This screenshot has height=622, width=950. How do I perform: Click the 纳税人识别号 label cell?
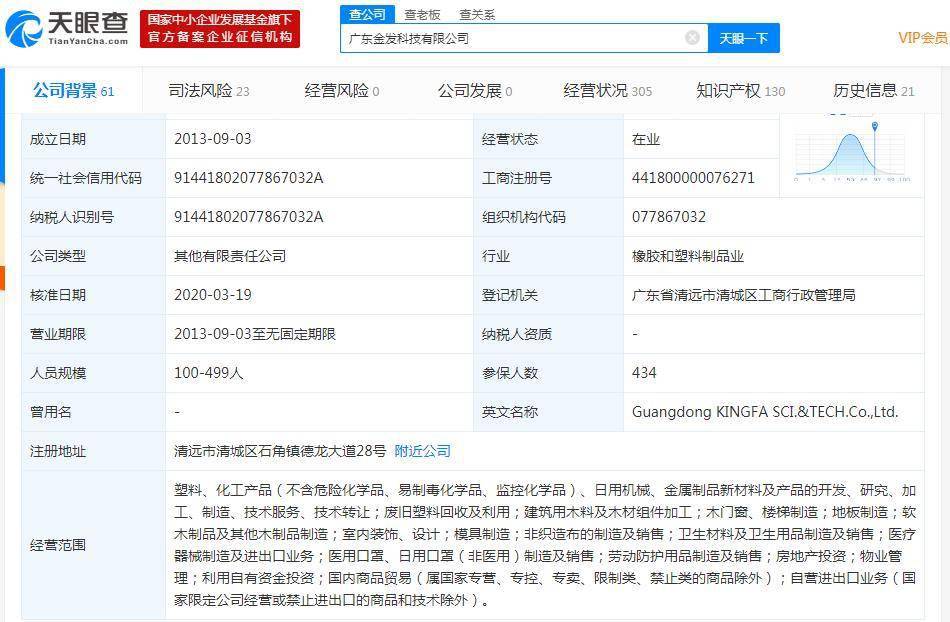[x=93, y=217]
